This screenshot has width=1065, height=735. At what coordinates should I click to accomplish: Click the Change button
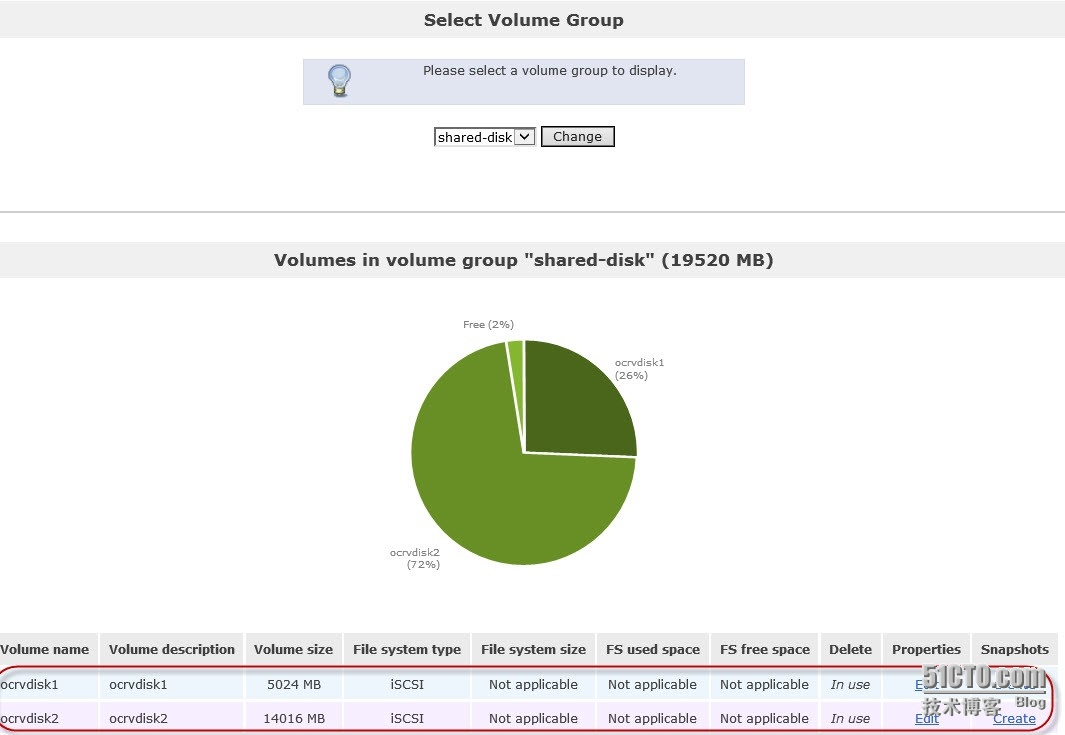coord(577,137)
